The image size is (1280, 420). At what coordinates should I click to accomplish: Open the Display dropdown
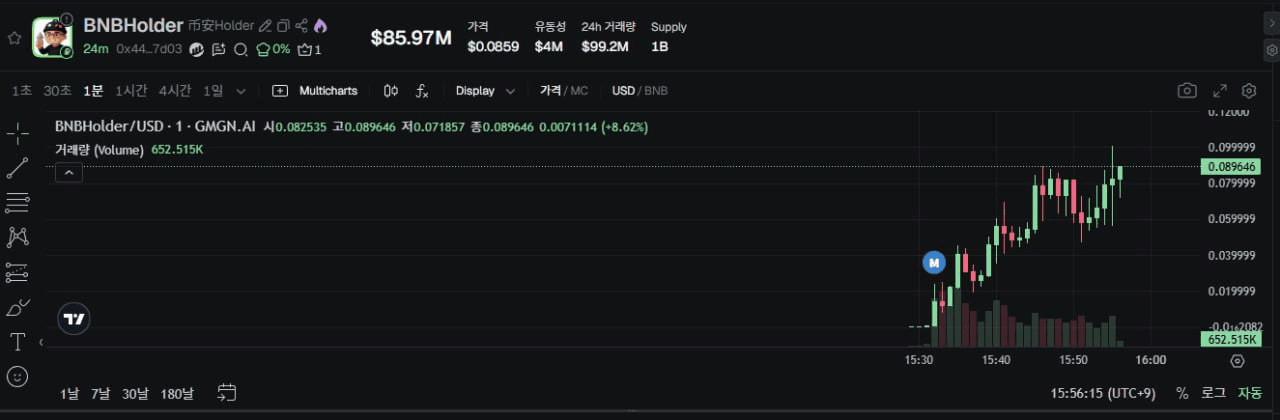(x=486, y=91)
